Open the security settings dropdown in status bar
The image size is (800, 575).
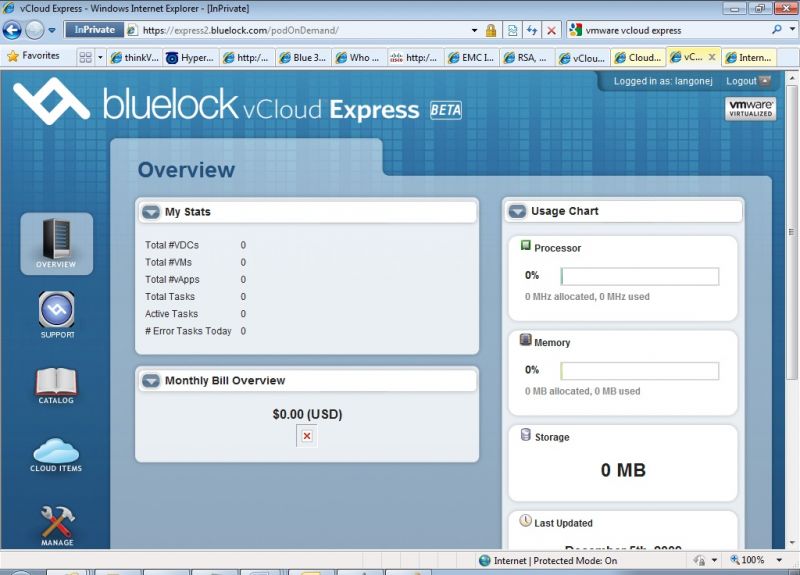pyautogui.click(x=714, y=560)
